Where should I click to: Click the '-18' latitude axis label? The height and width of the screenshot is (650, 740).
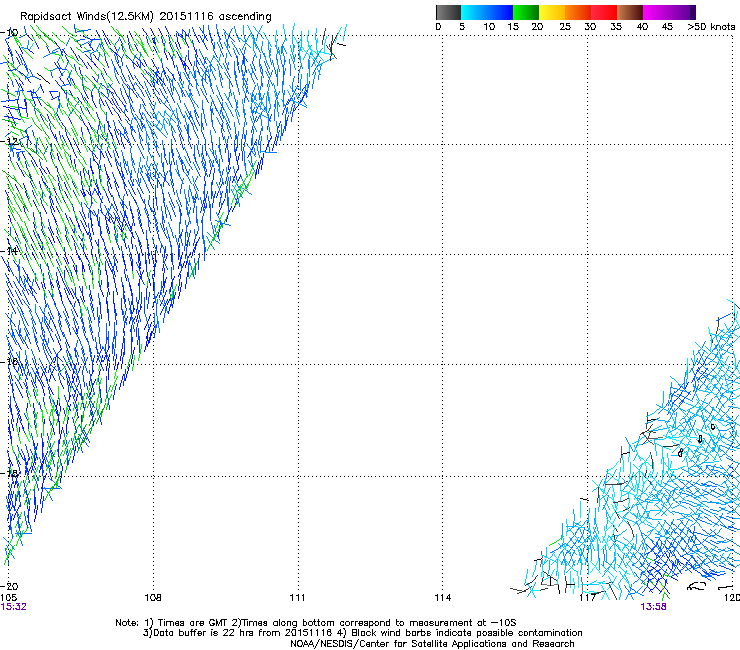point(10,473)
